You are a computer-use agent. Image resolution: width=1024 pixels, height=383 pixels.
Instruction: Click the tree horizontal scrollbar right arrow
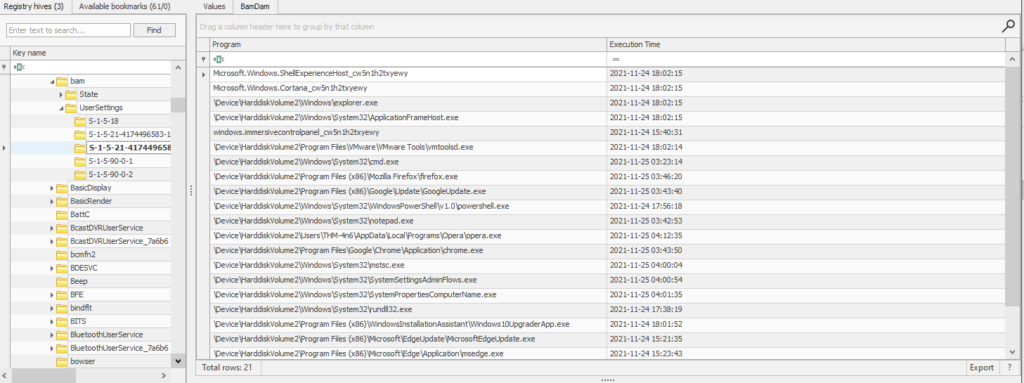tap(163, 375)
